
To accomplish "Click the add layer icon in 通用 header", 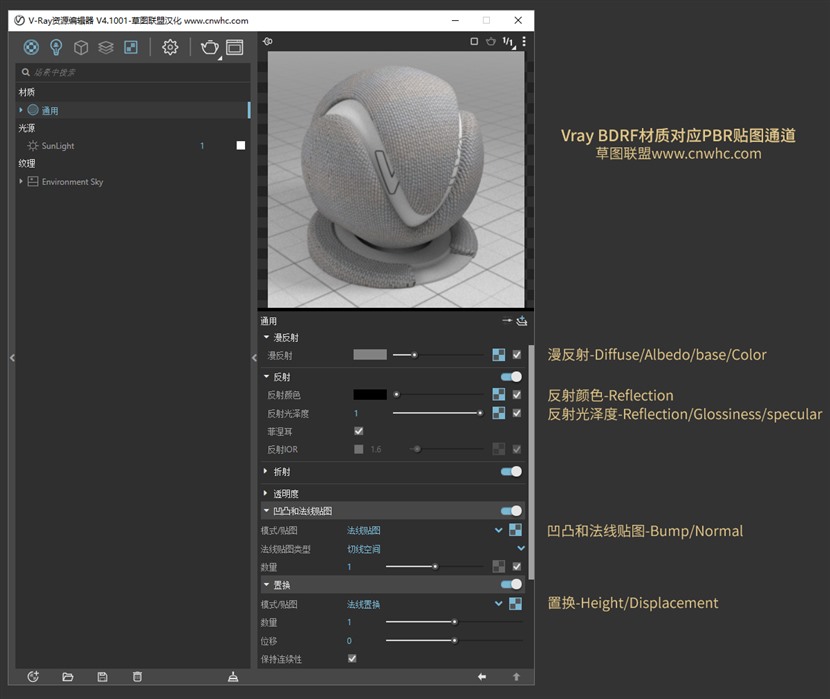I will [522, 321].
